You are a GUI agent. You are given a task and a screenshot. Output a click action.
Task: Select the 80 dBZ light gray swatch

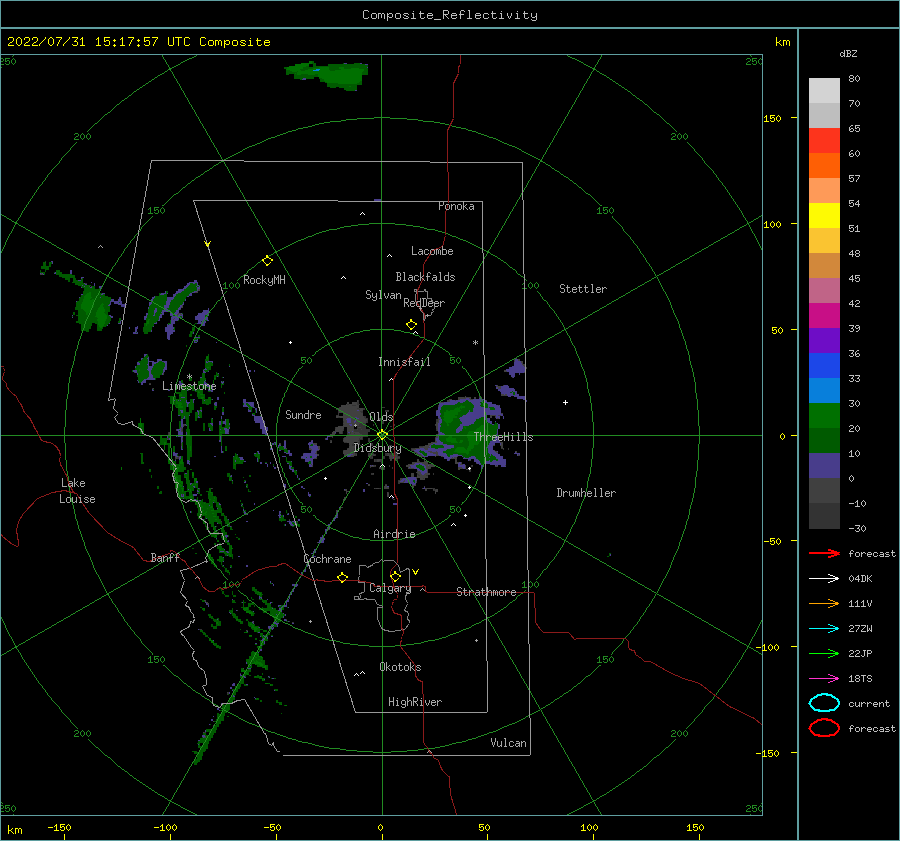824,91
